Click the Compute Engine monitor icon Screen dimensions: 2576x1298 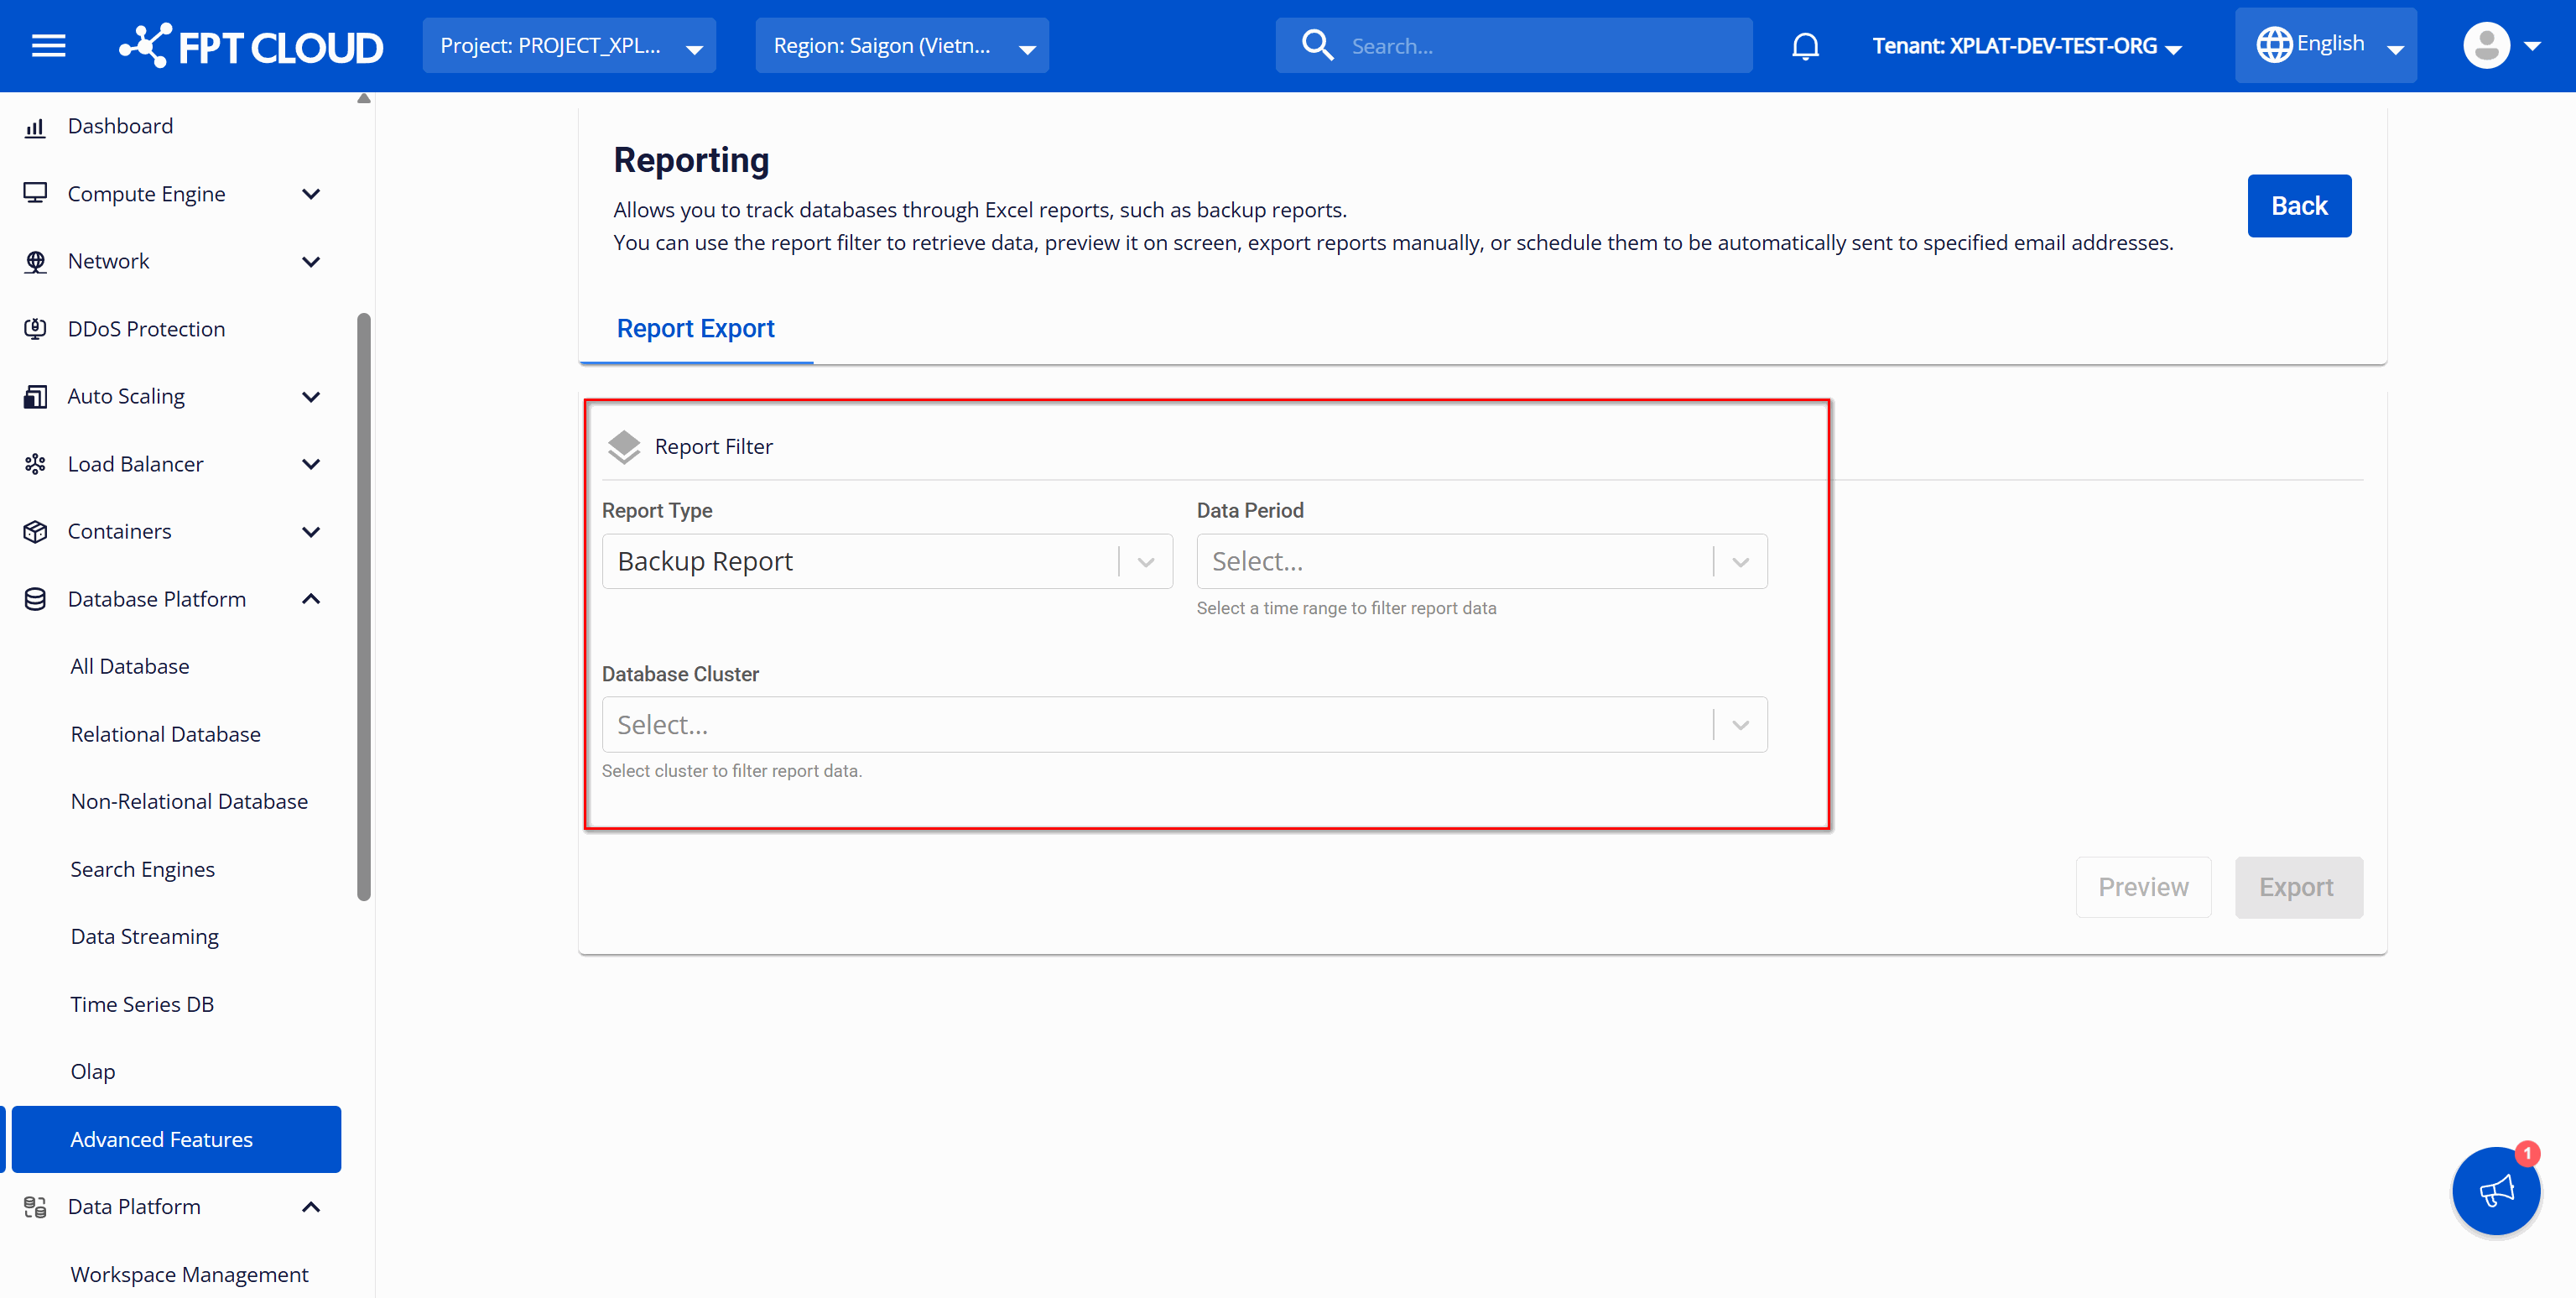coord(35,193)
